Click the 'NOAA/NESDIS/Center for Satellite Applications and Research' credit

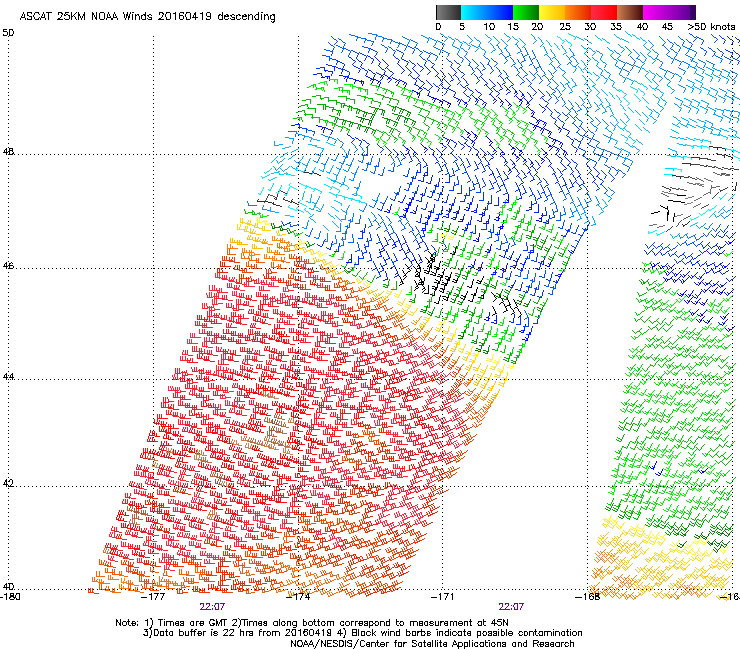pos(432,643)
